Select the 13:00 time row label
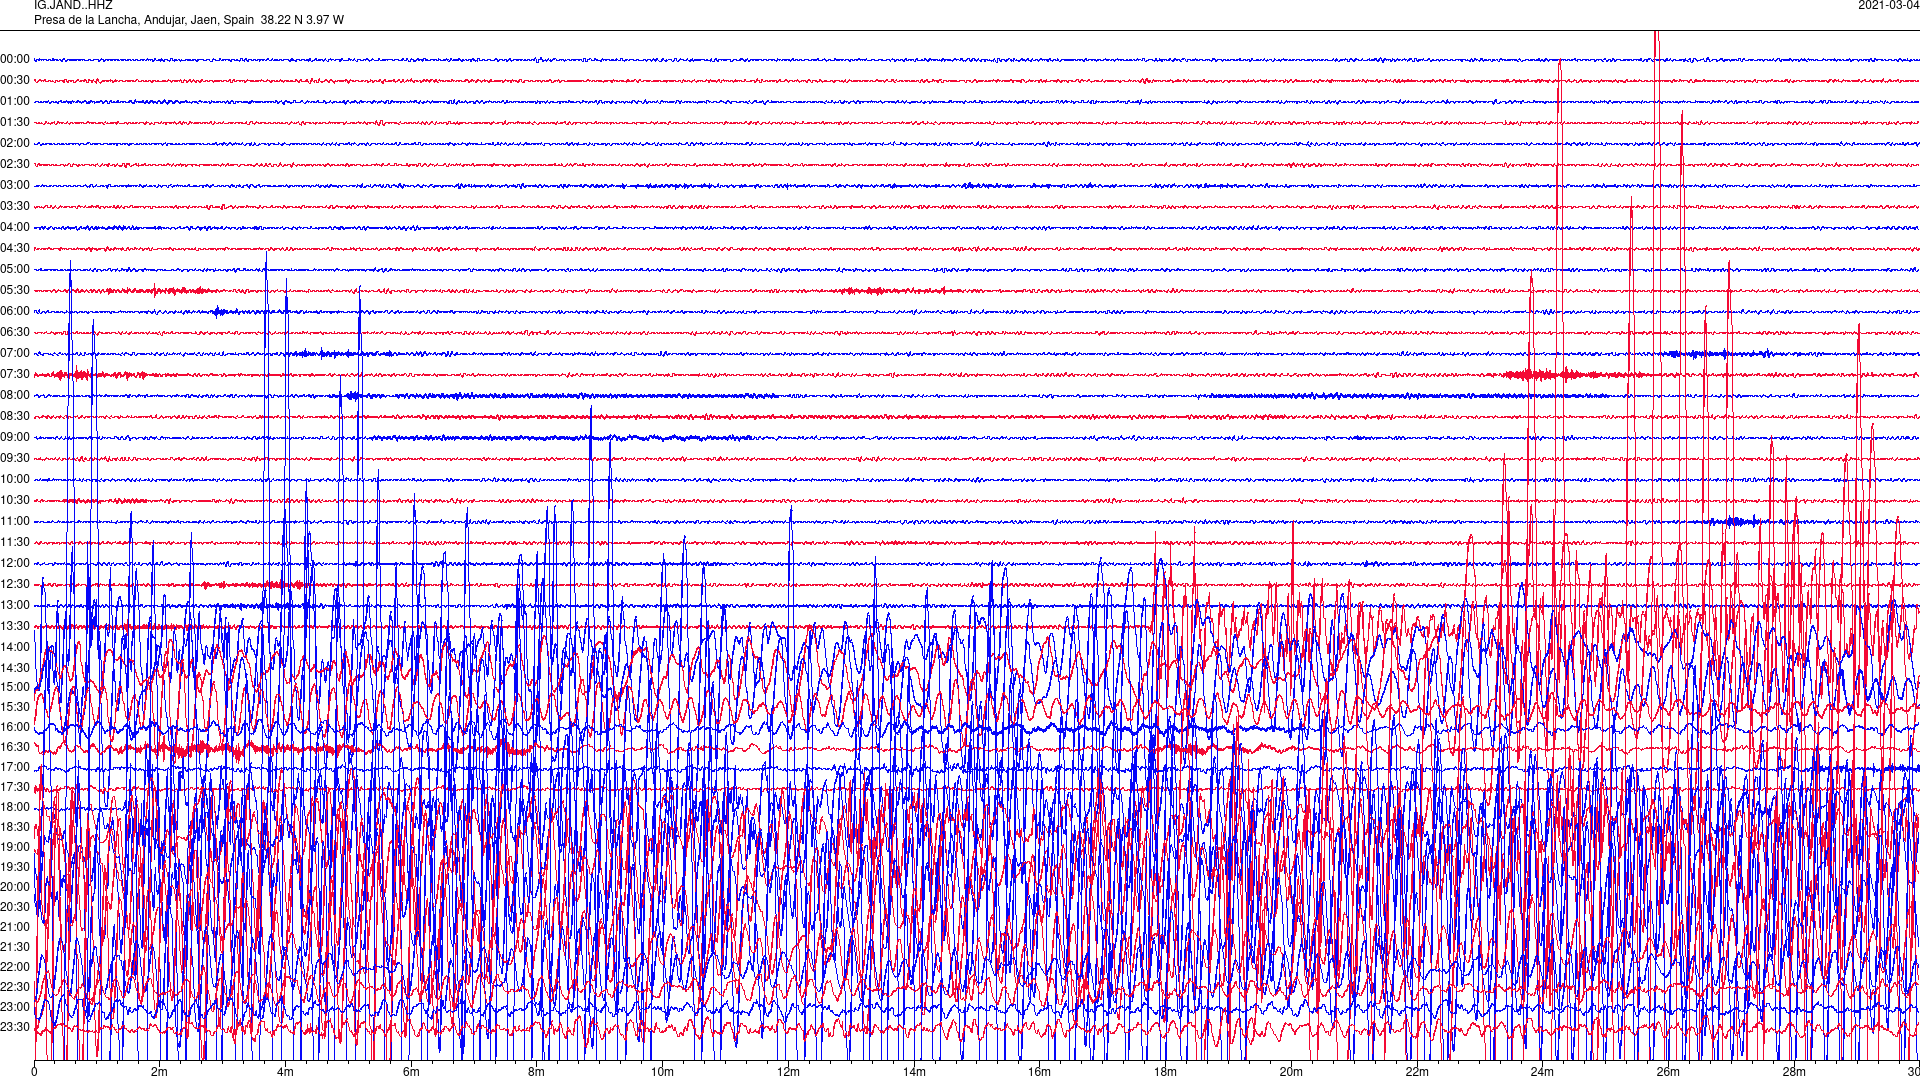Screen dimensions: 1920x1080 [x=15, y=606]
